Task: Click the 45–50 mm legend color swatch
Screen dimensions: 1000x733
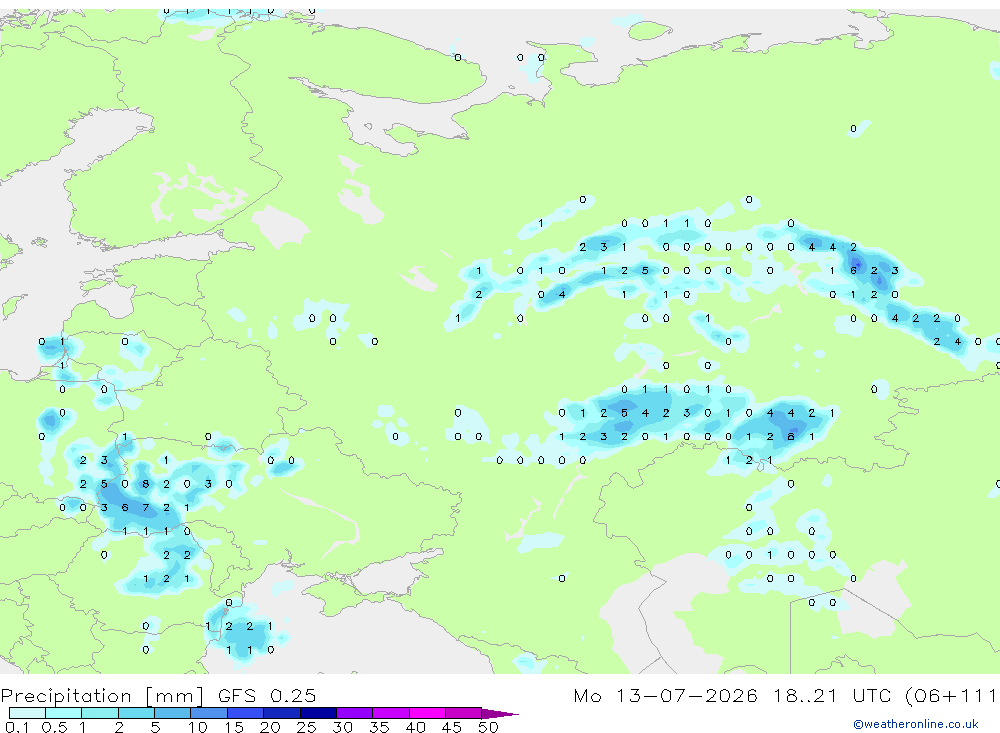Action: (x=463, y=713)
